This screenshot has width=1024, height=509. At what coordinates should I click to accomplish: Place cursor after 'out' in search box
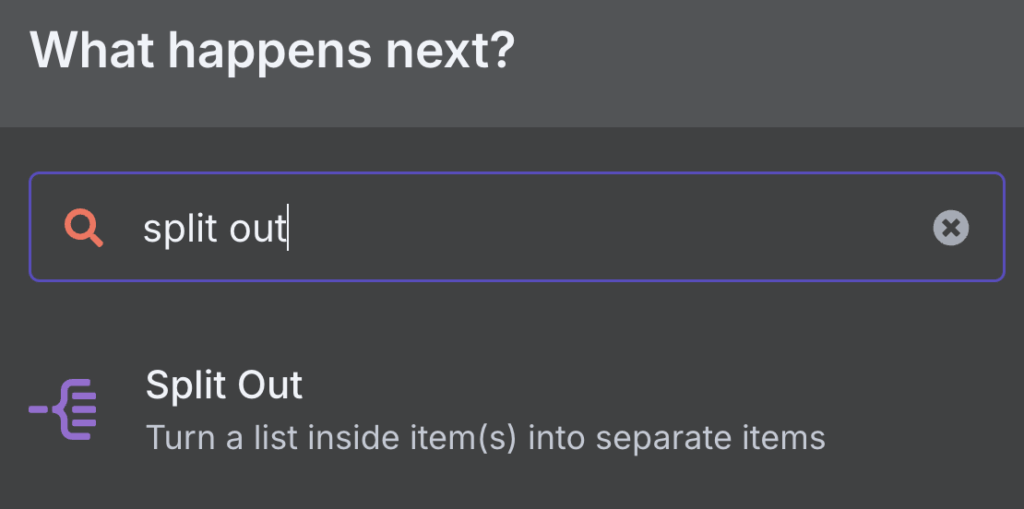pos(288,228)
